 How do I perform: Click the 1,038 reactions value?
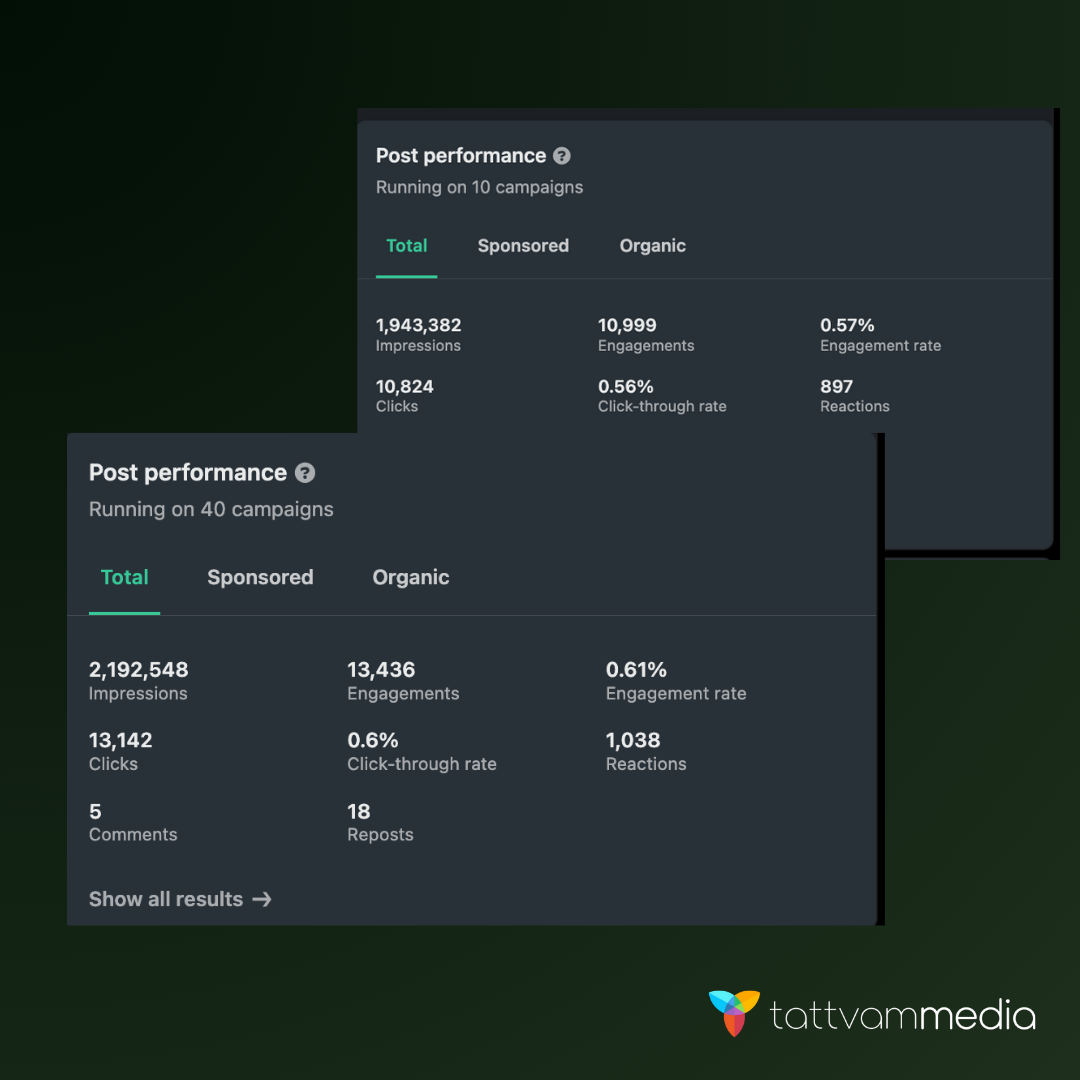(633, 740)
